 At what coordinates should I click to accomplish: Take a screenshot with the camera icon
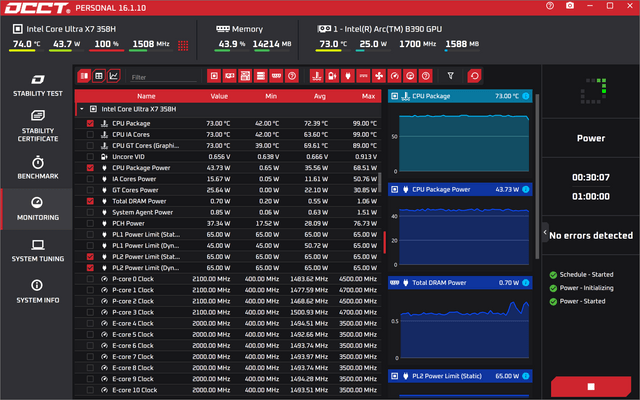[570, 6]
